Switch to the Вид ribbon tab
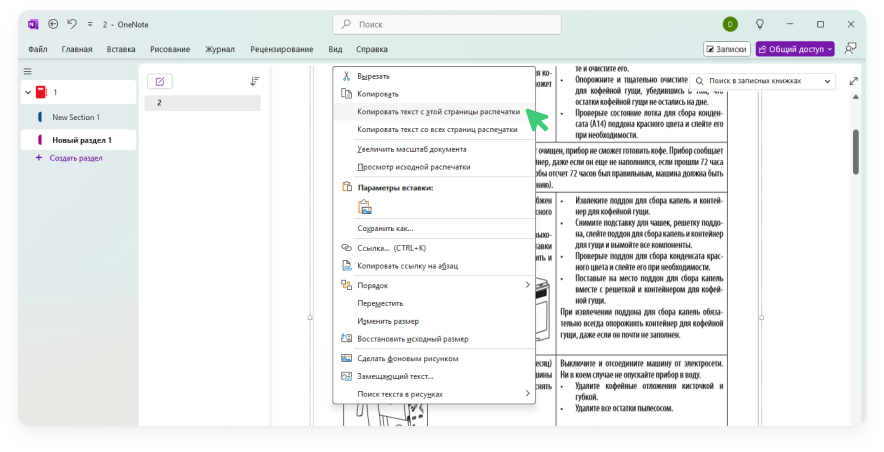The image size is (884, 452). coord(335,49)
